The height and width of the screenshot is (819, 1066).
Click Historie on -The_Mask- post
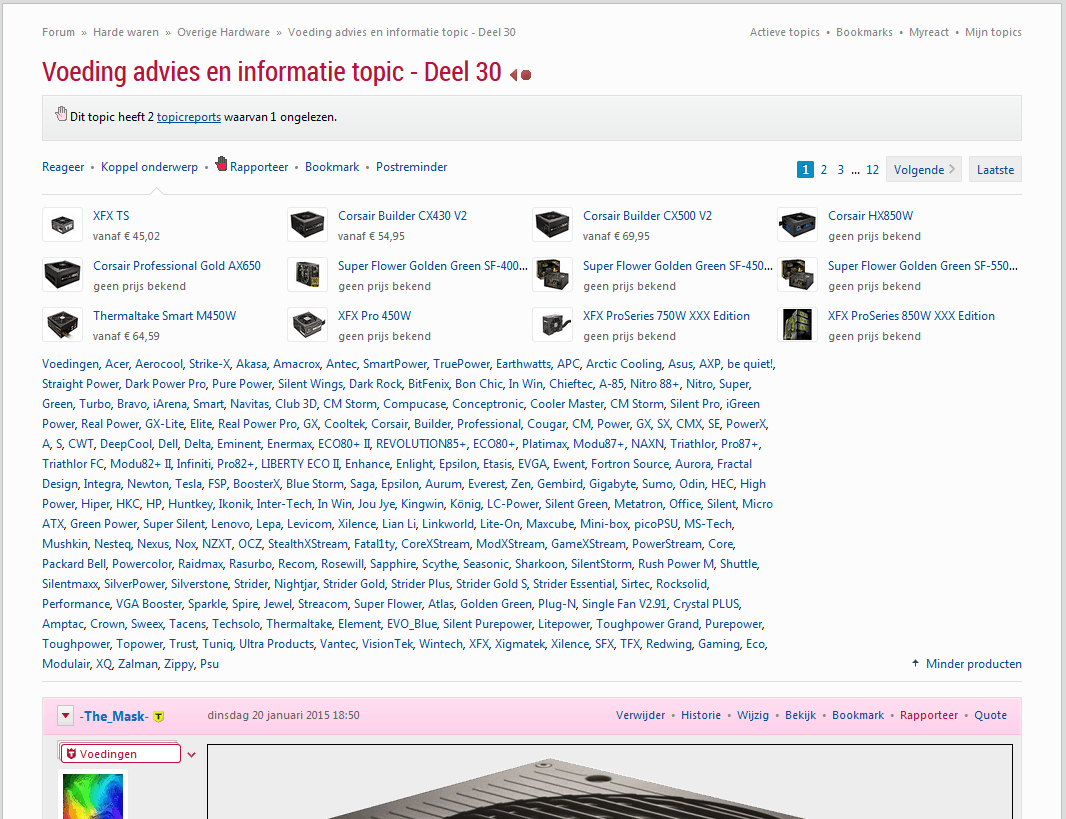pyautogui.click(x=701, y=715)
